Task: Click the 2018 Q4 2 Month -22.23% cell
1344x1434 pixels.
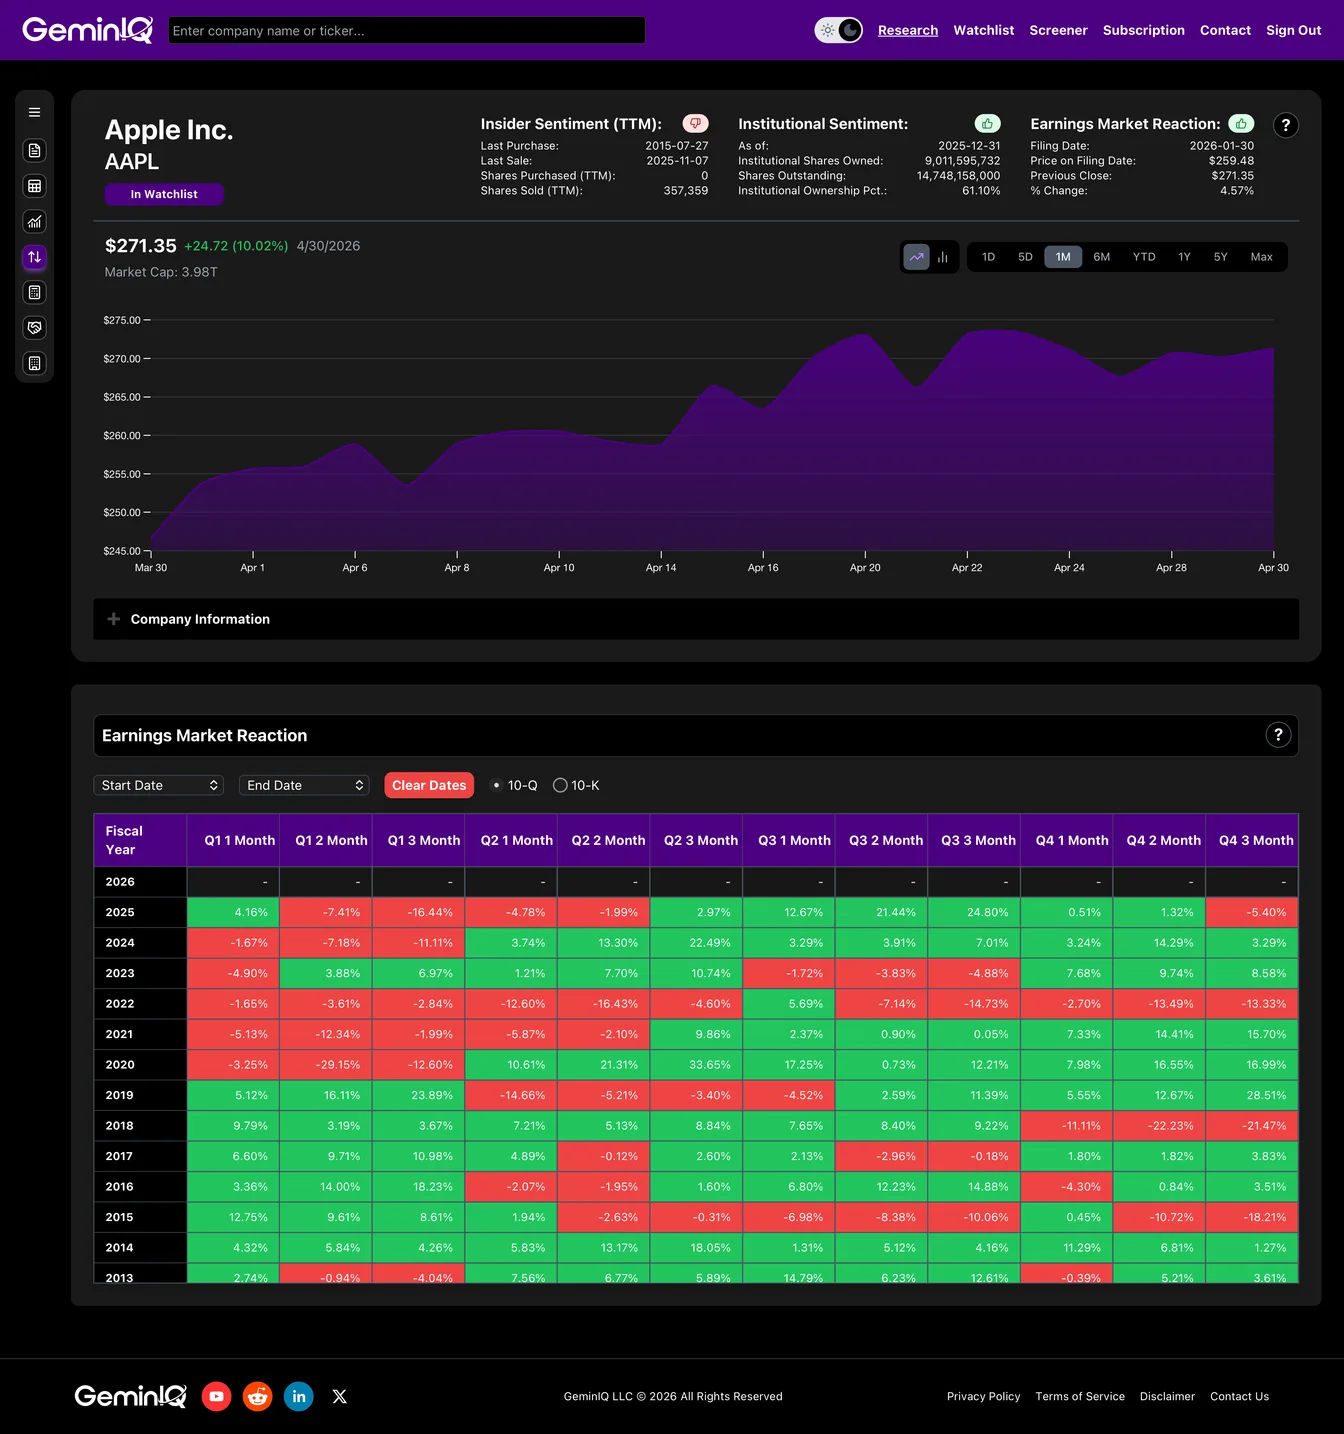Action: click(x=1160, y=1126)
